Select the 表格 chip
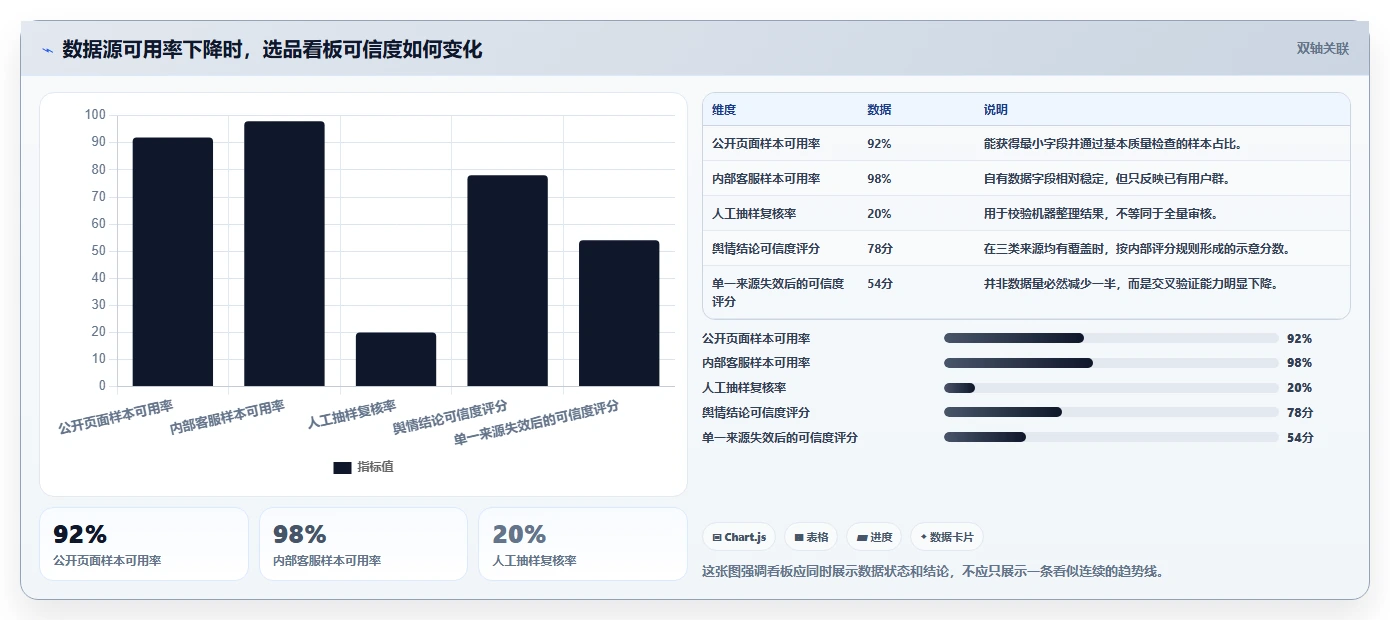 [811, 537]
